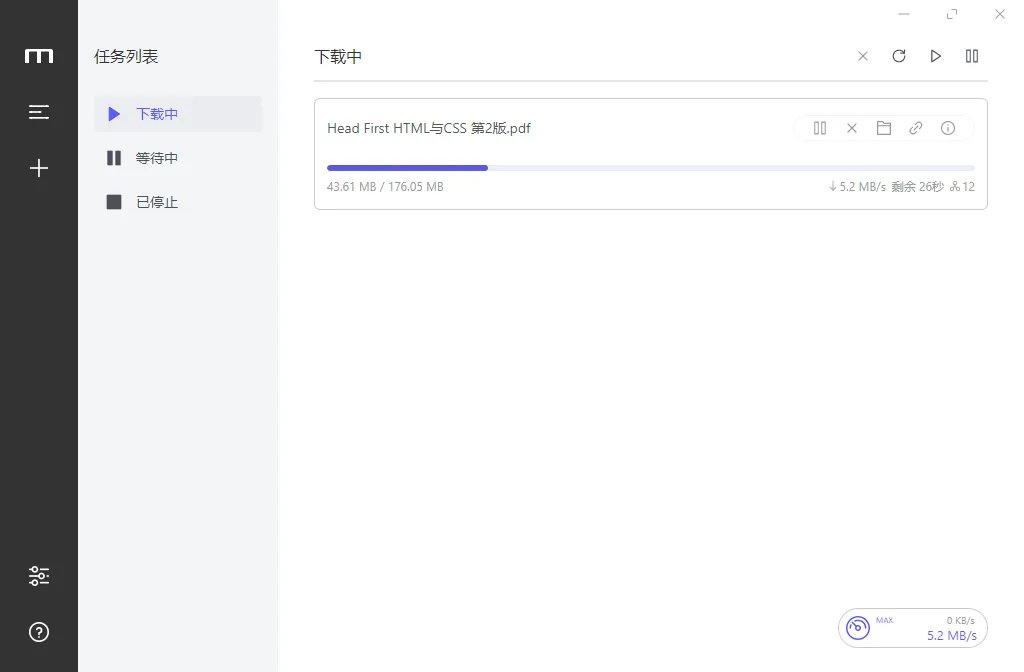This screenshot has width=1024, height=672.
Task: Refresh the task list
Action: tap(899, 56)
